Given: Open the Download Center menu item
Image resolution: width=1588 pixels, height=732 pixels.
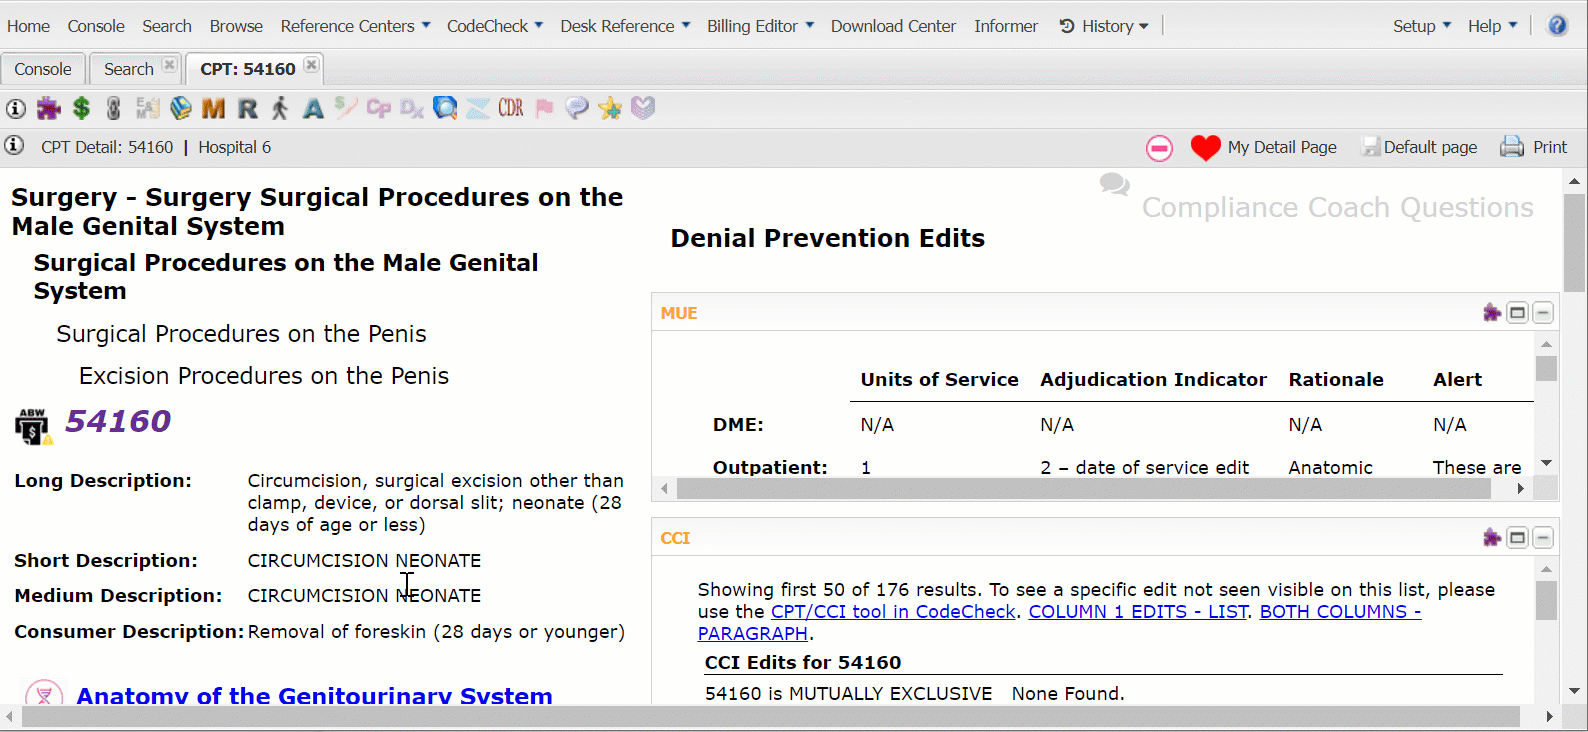Looking at the screenshot, I should (x=893, y=26).
